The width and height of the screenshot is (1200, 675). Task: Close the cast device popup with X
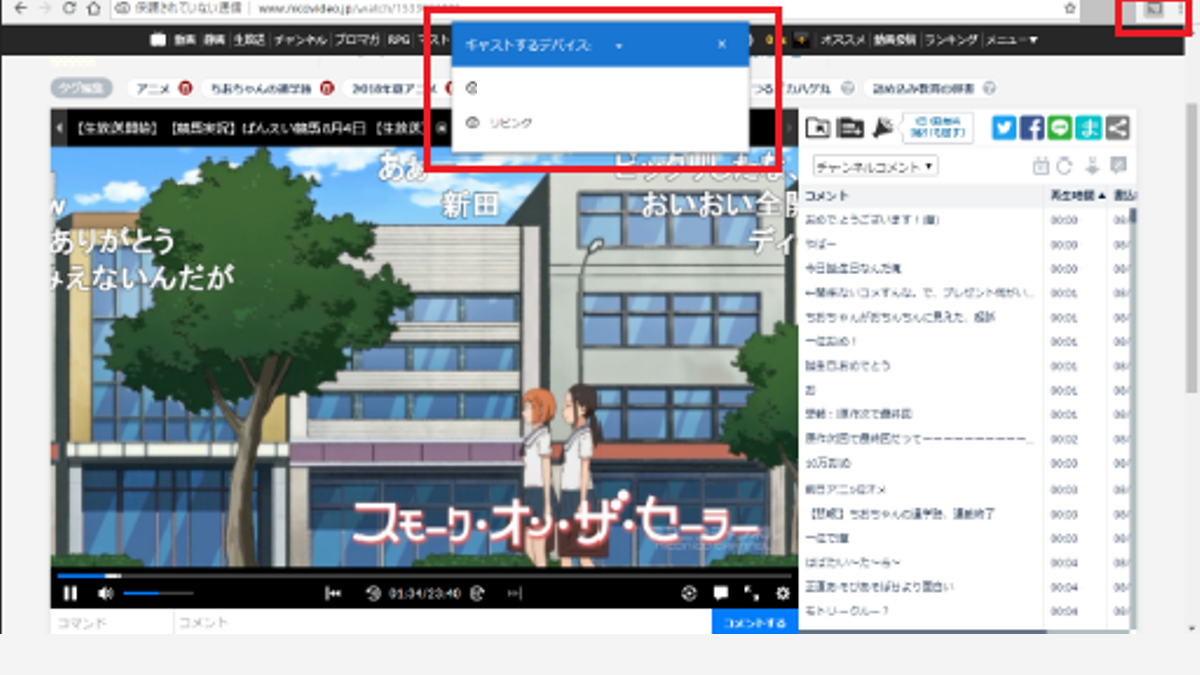pos(722,45)
